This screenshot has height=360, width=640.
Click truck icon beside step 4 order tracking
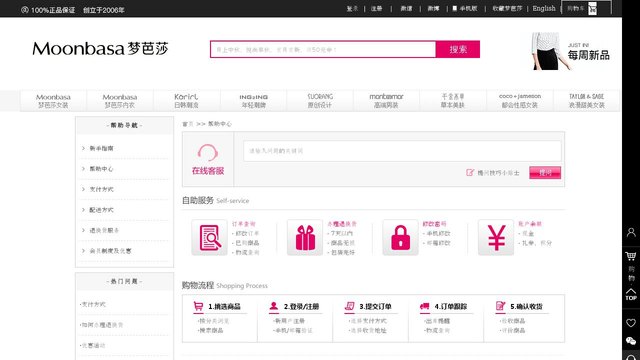pos(424,306)
